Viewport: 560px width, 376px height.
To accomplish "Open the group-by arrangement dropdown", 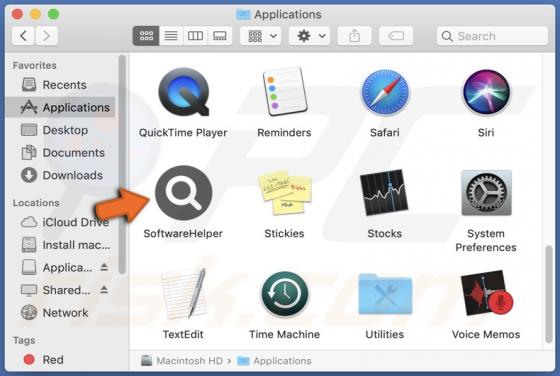I will point(261,36).
